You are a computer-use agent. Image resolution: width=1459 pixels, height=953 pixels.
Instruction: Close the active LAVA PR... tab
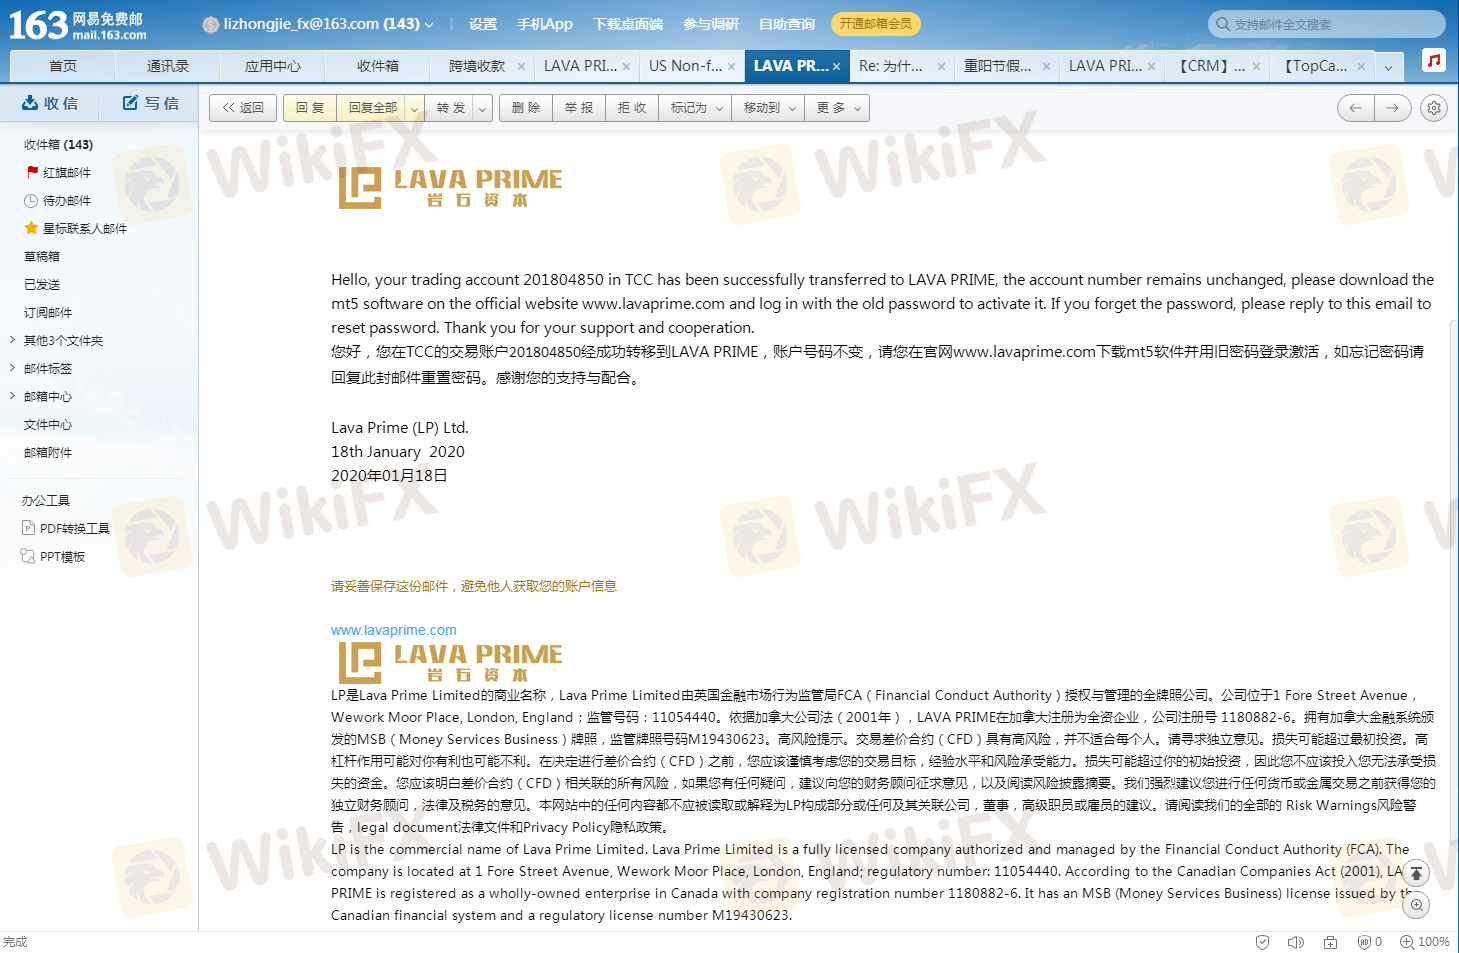coord(836,67)
